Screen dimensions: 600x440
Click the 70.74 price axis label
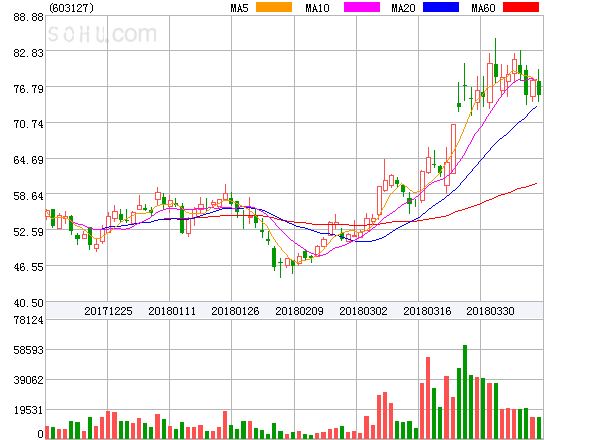28,124
